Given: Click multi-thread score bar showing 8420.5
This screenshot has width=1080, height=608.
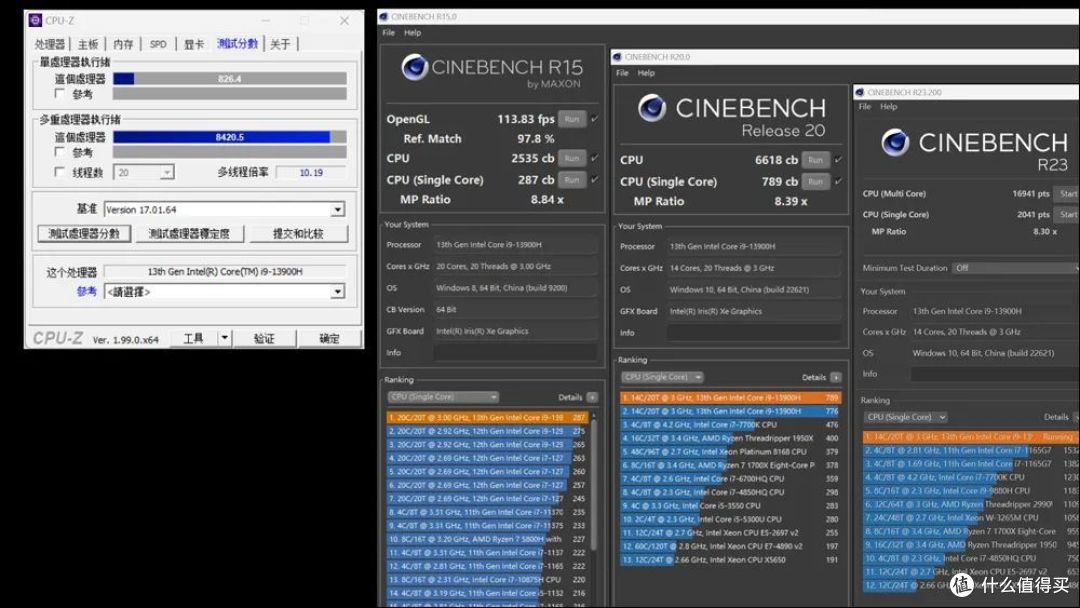Looking at the screenshot, I should [230, 137].
